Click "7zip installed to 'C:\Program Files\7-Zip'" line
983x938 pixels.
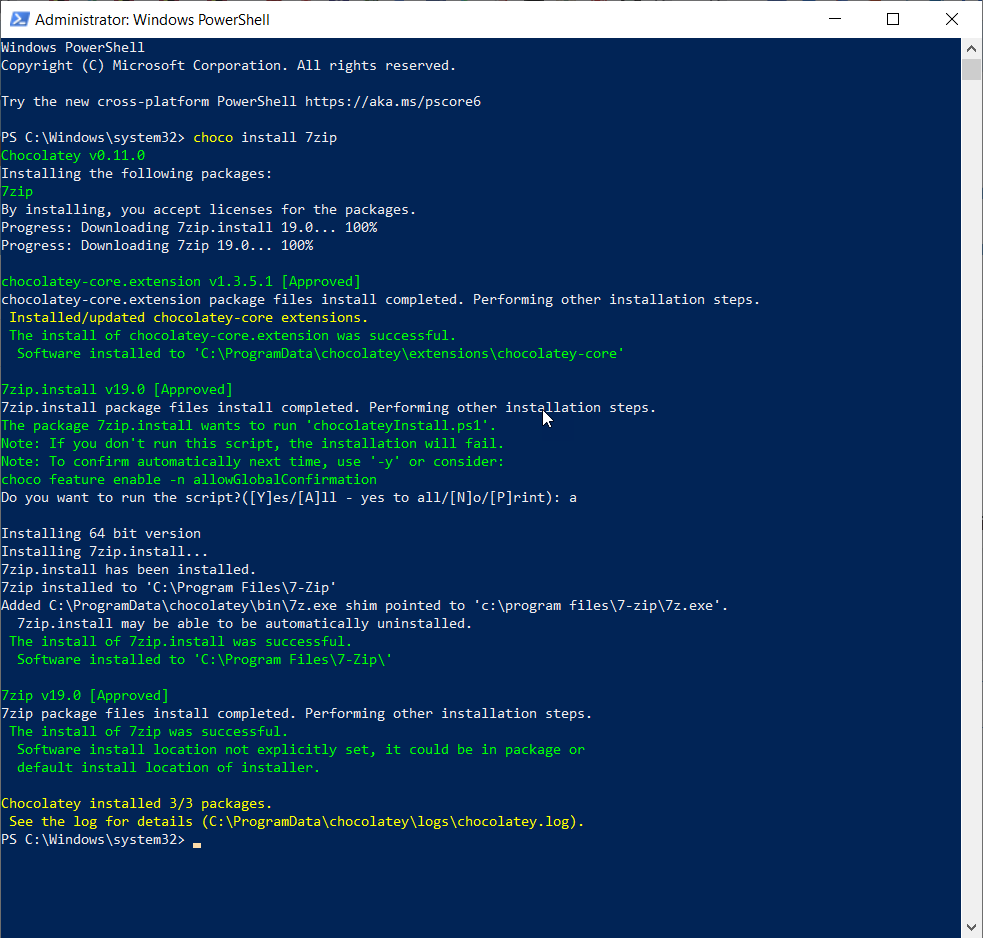coord(169,588)
